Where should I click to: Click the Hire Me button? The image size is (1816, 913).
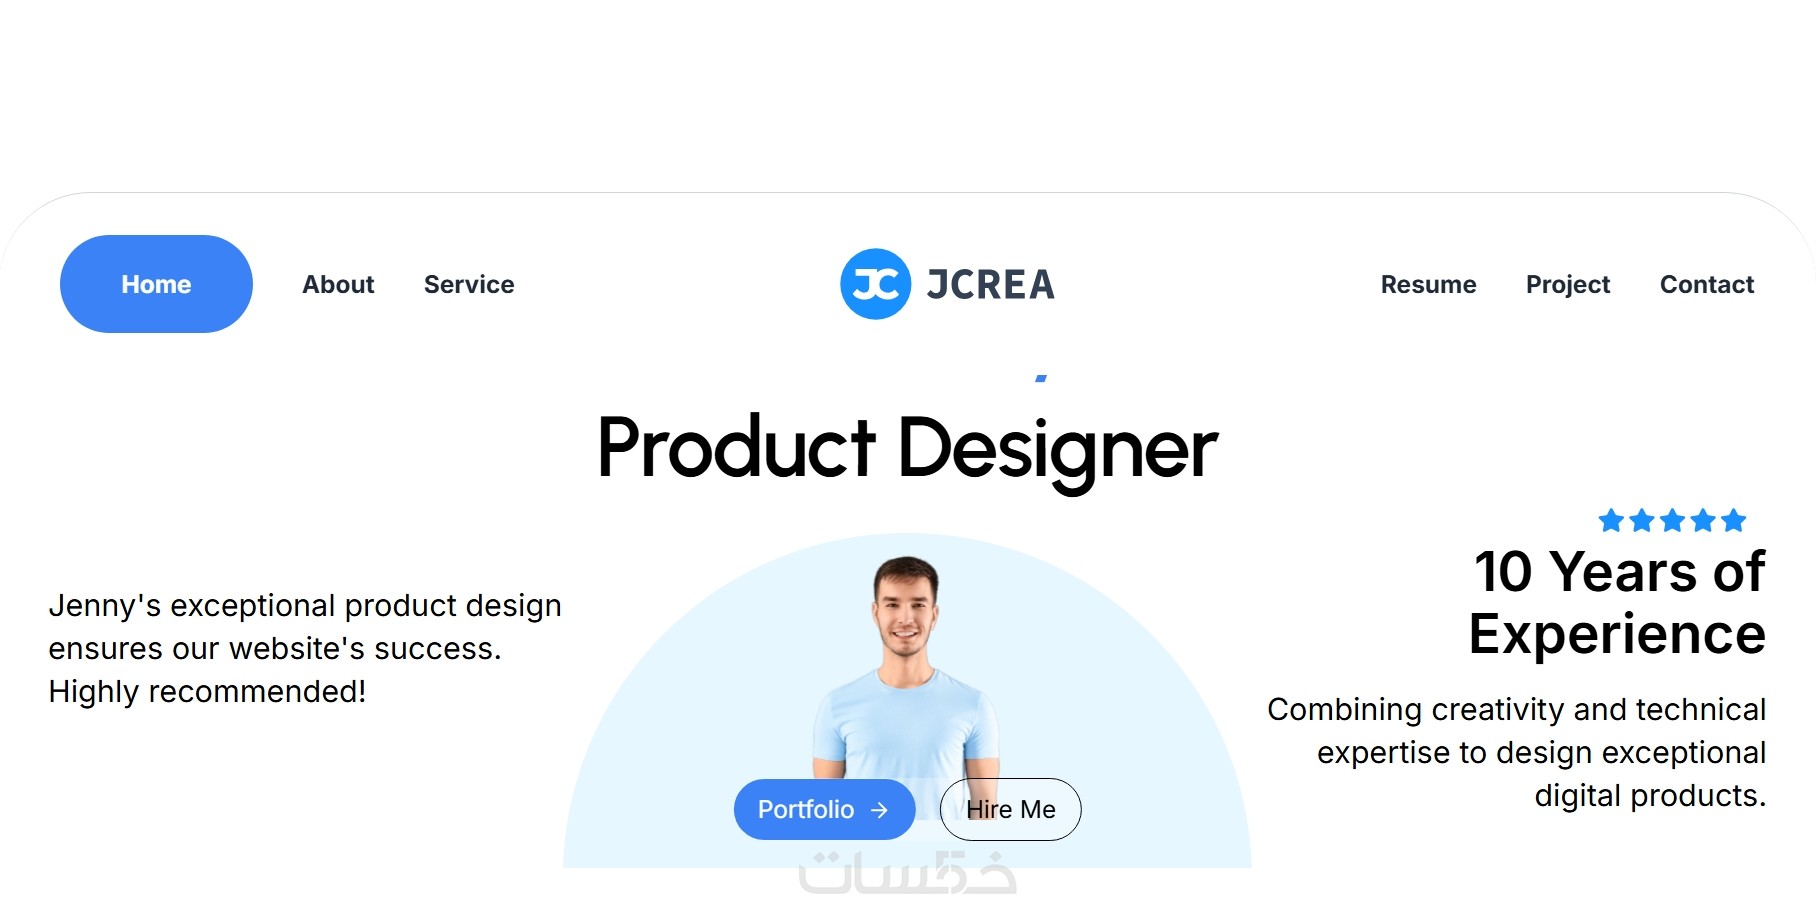[1010, 809]
